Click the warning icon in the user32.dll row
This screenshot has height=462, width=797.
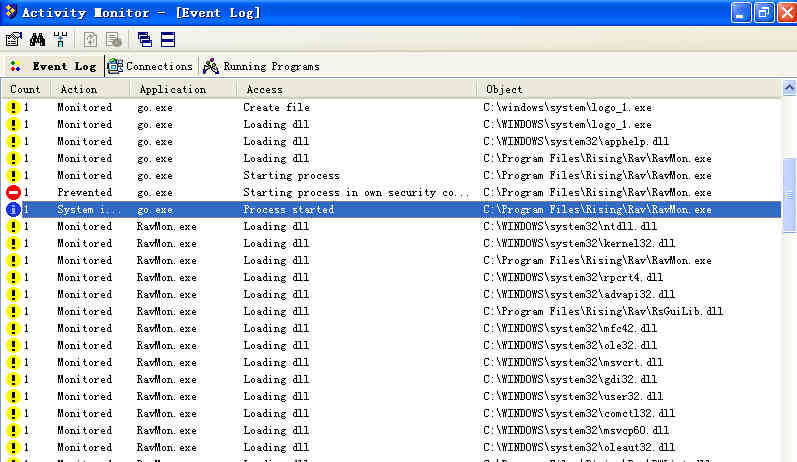point(13,396)
